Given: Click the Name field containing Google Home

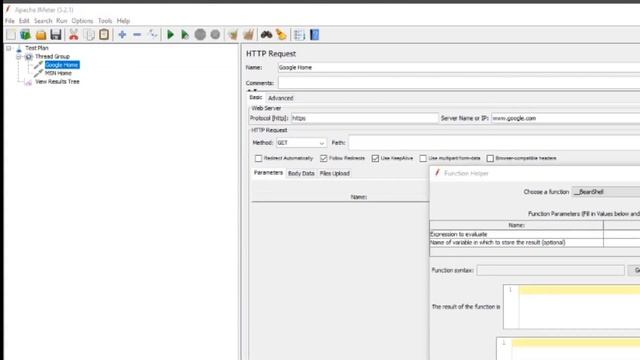Looking at the screenshot, I should 459,68.
